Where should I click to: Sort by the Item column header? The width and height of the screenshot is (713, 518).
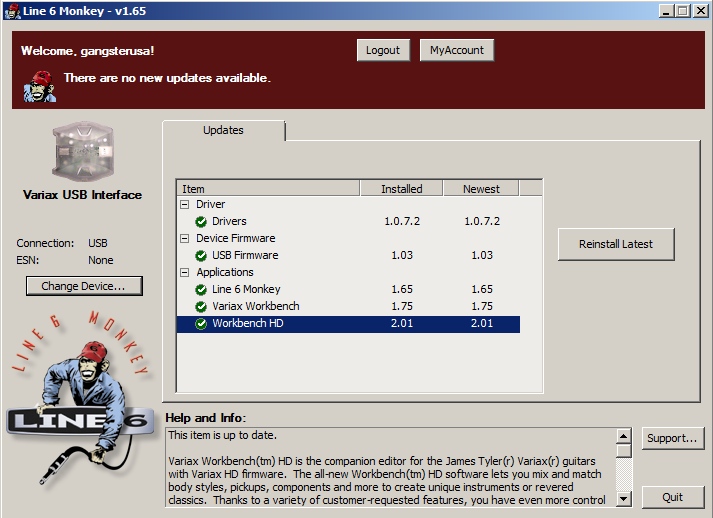tap(268, 189)
